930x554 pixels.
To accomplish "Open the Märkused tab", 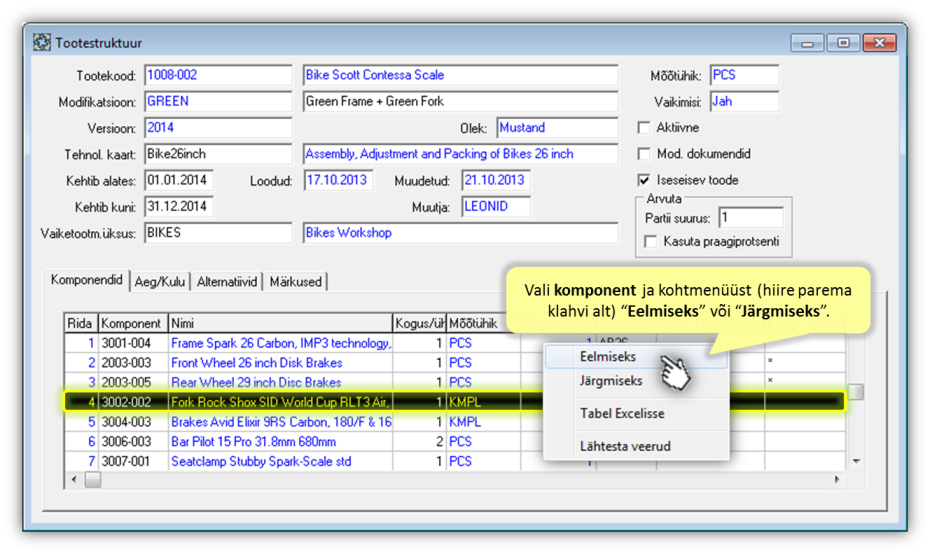I will 295,282.
